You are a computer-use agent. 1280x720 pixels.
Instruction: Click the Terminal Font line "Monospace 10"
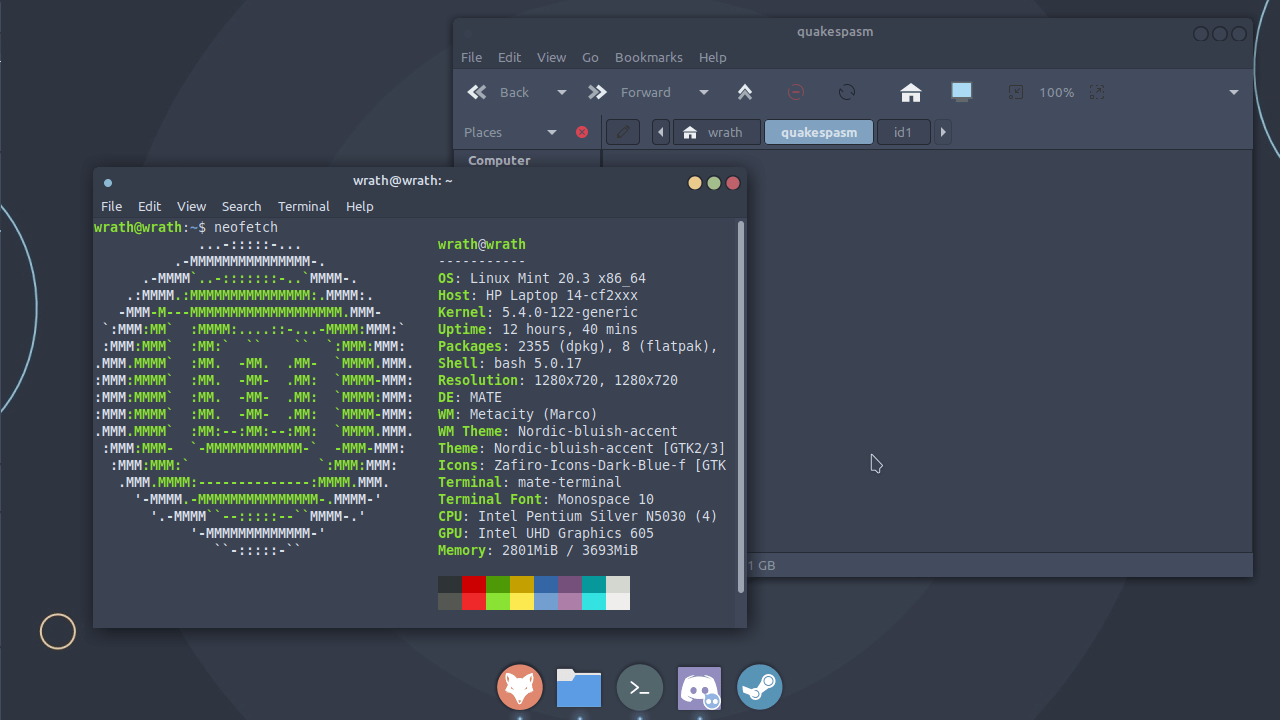[x=606, y=499]
